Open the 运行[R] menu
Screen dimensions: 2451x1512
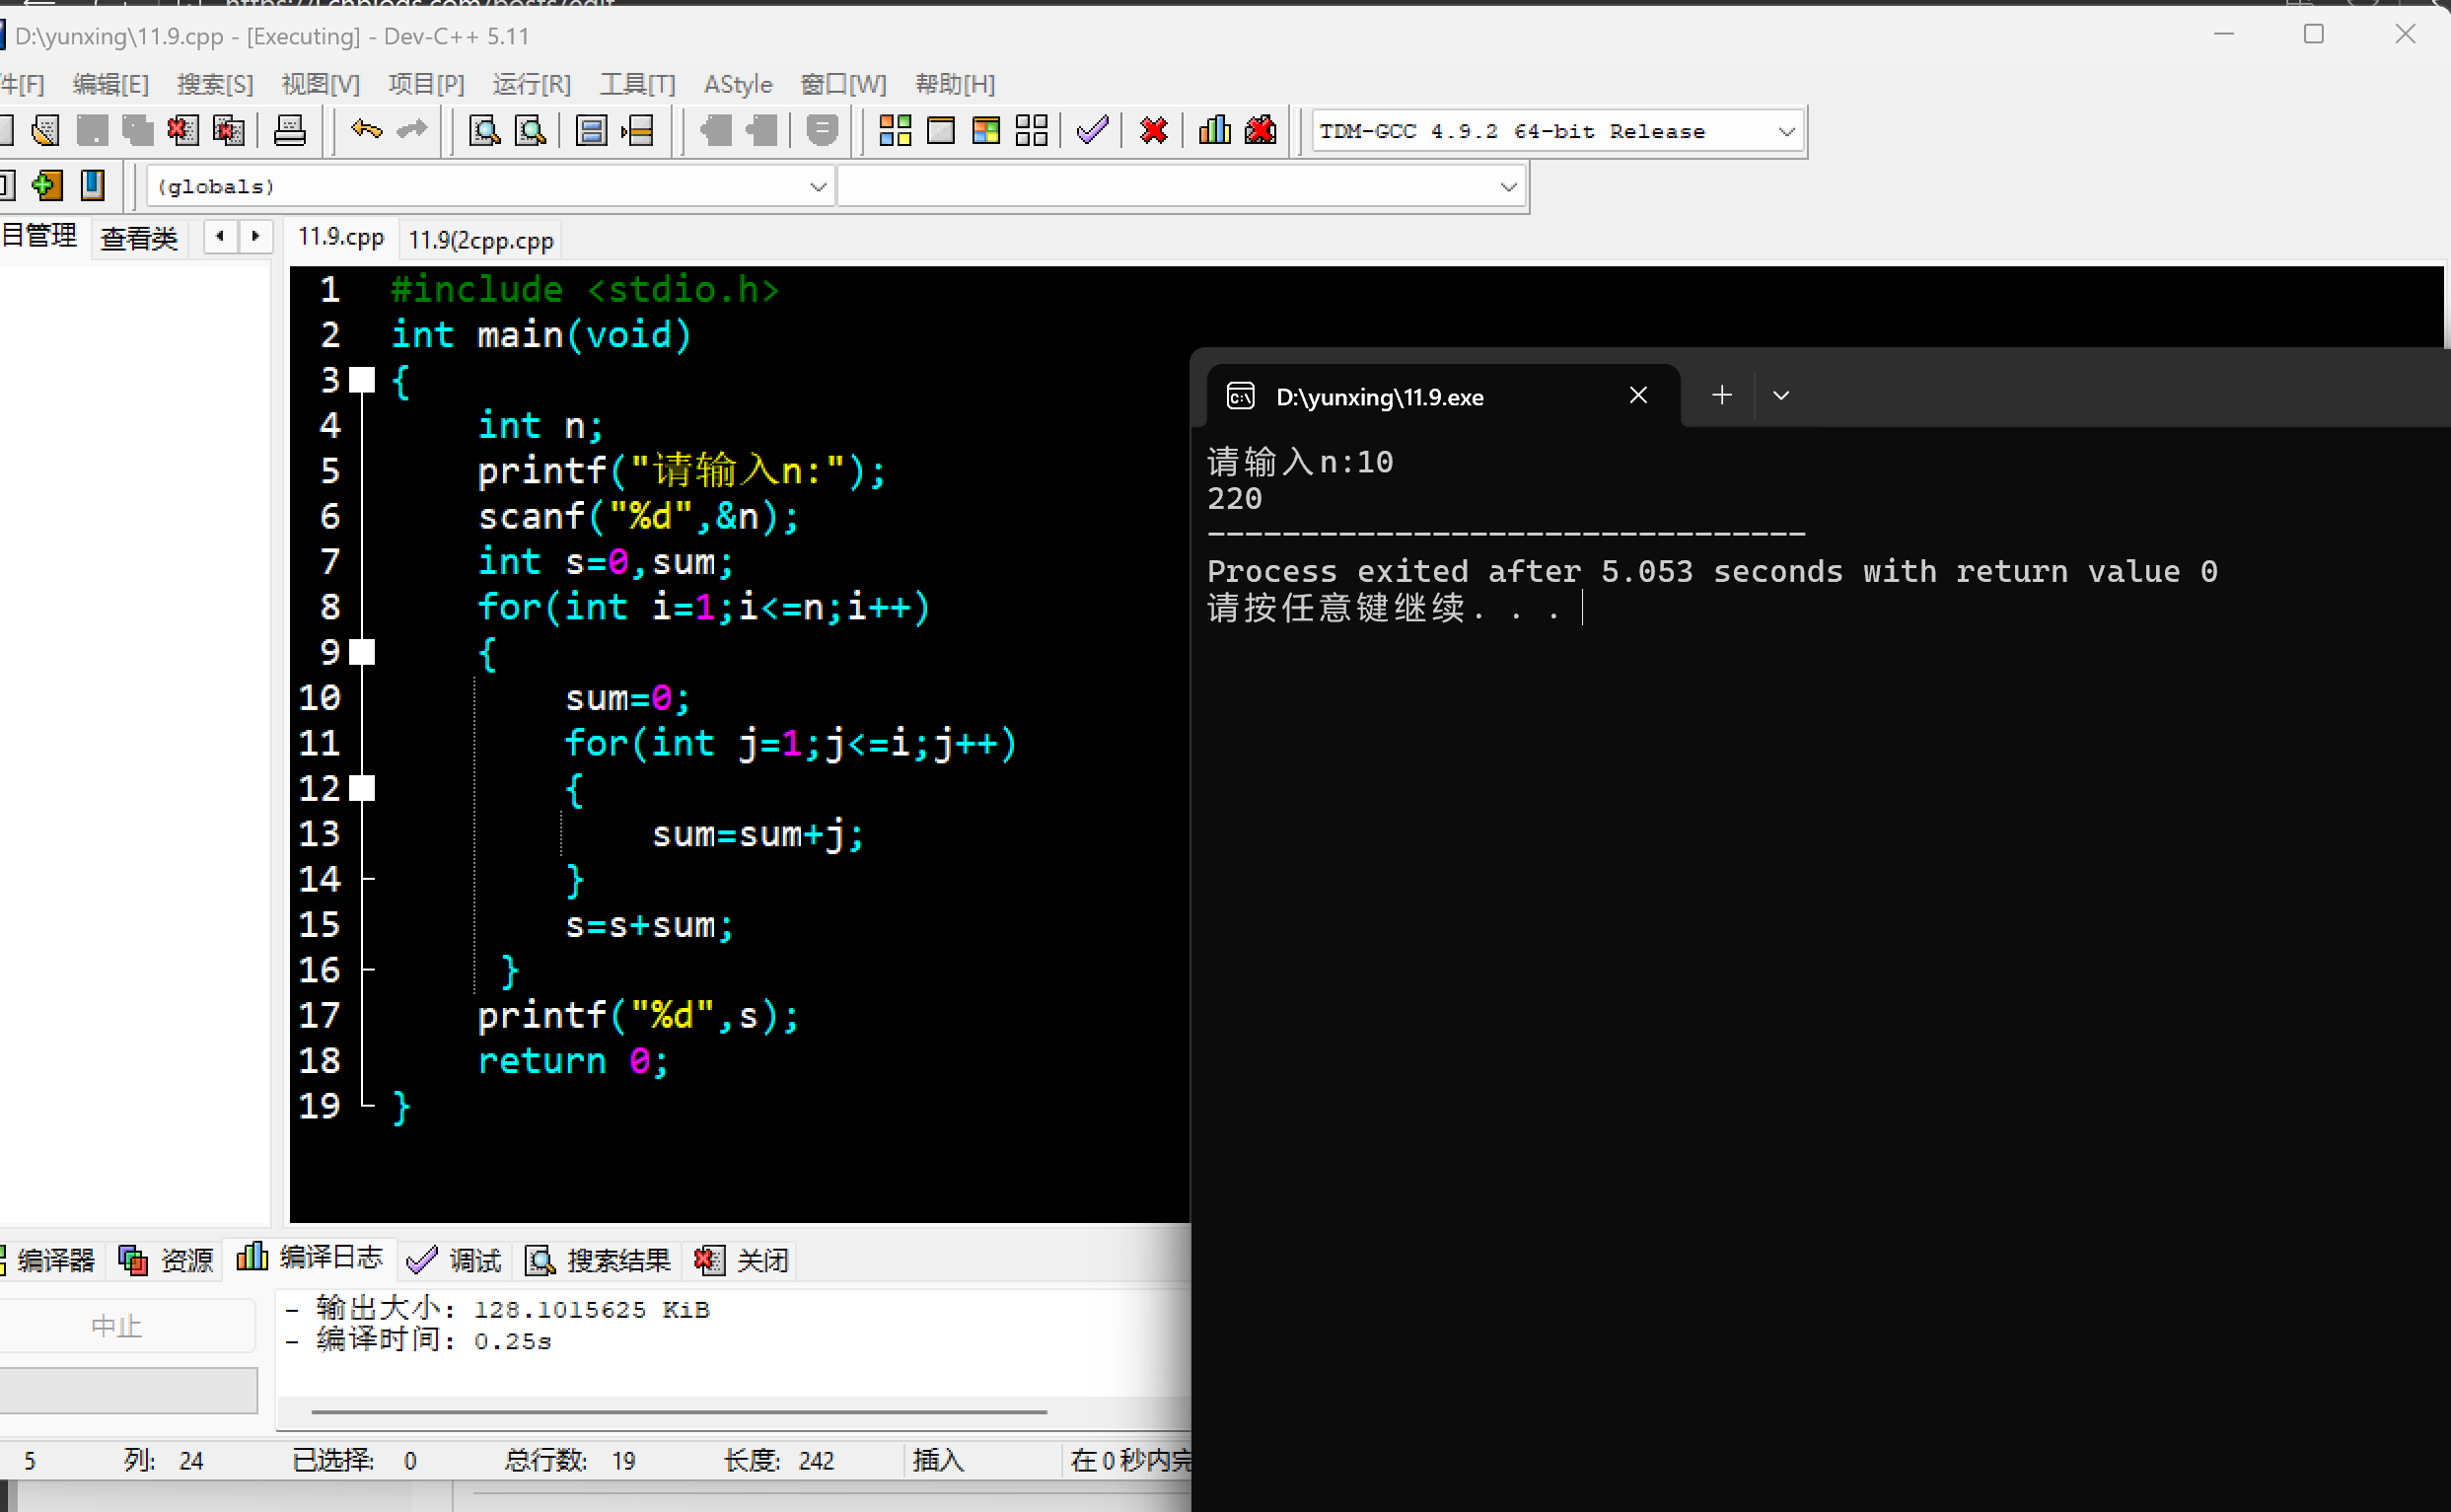point(531,84)
